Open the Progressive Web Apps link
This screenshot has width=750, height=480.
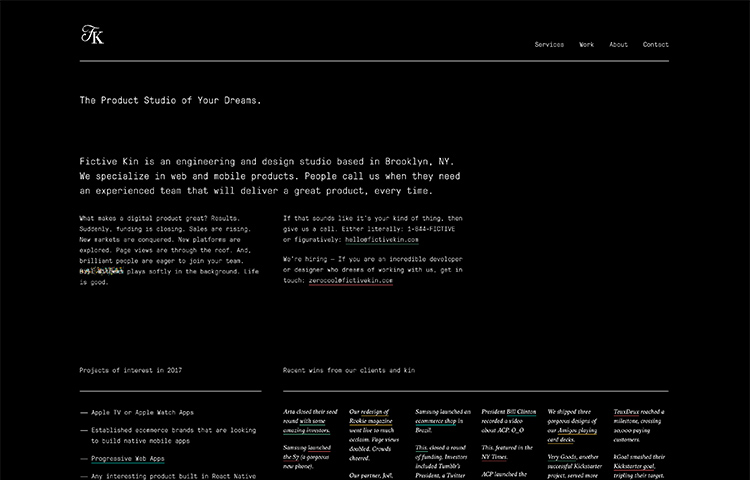[x=127, y=459]
